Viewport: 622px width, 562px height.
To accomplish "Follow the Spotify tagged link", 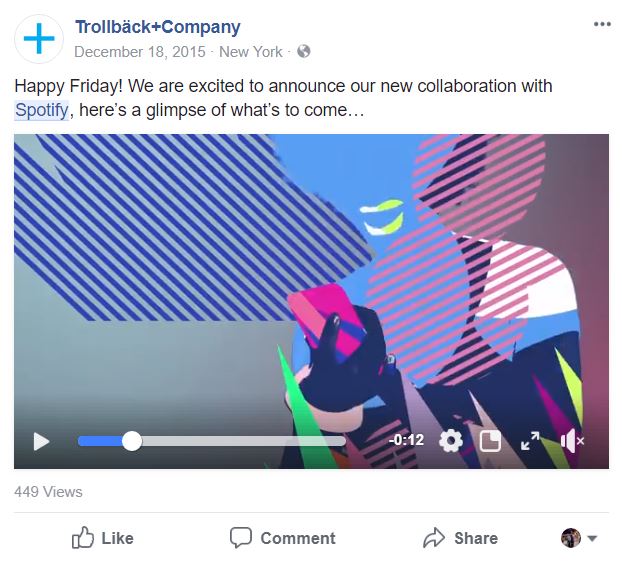I will 42,110.
